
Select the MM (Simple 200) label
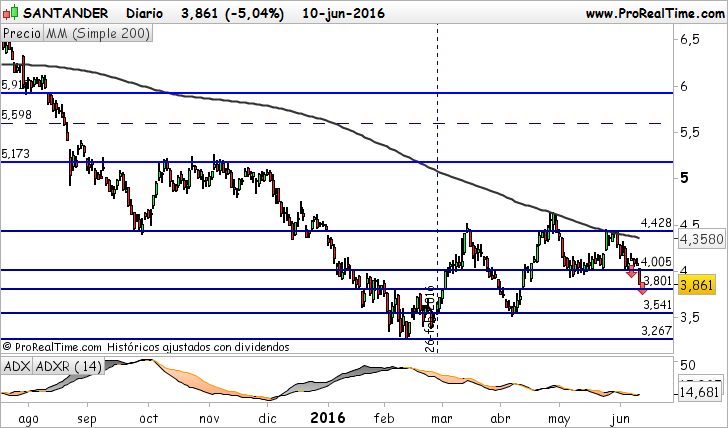pyautogui.click(x=98, y=34)
